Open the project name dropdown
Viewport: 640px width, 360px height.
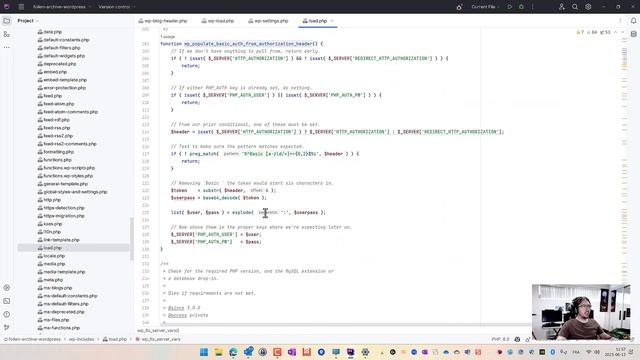coord(62,7)
